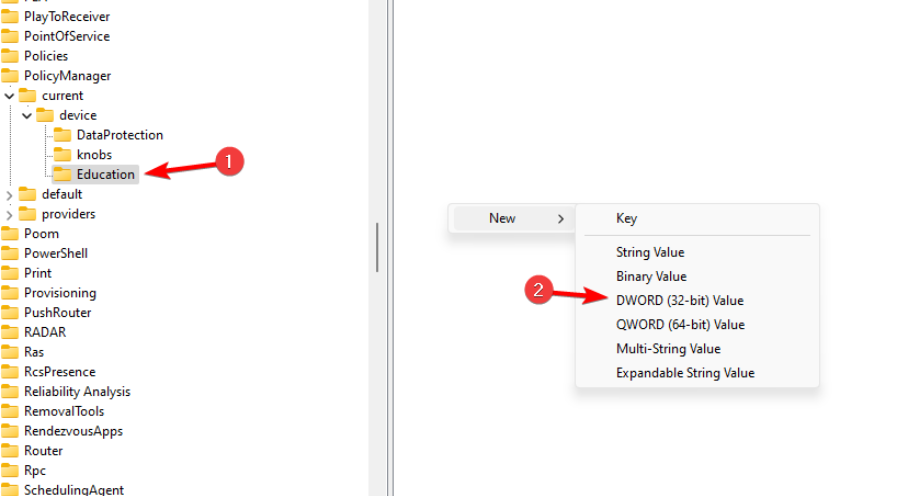This screenshot has width=897, height=496.
Task: Select the Education folder icon
Action: [62, 174]
